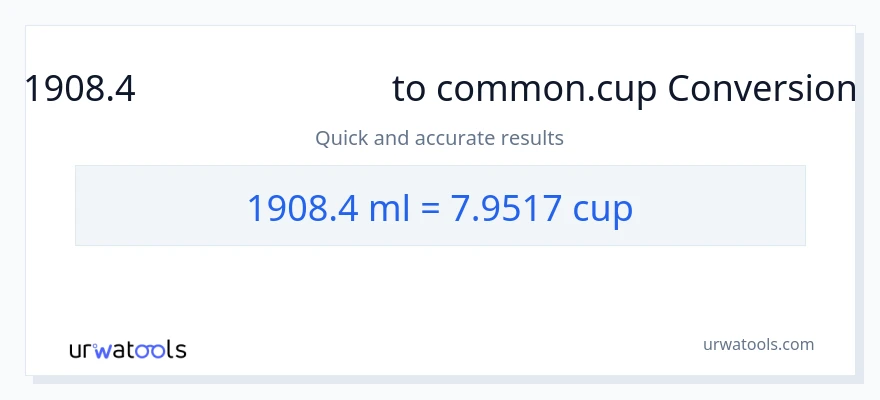
Task: Click the word "cup" in the result
Action: pyautogui.click(x=602, y=208)
